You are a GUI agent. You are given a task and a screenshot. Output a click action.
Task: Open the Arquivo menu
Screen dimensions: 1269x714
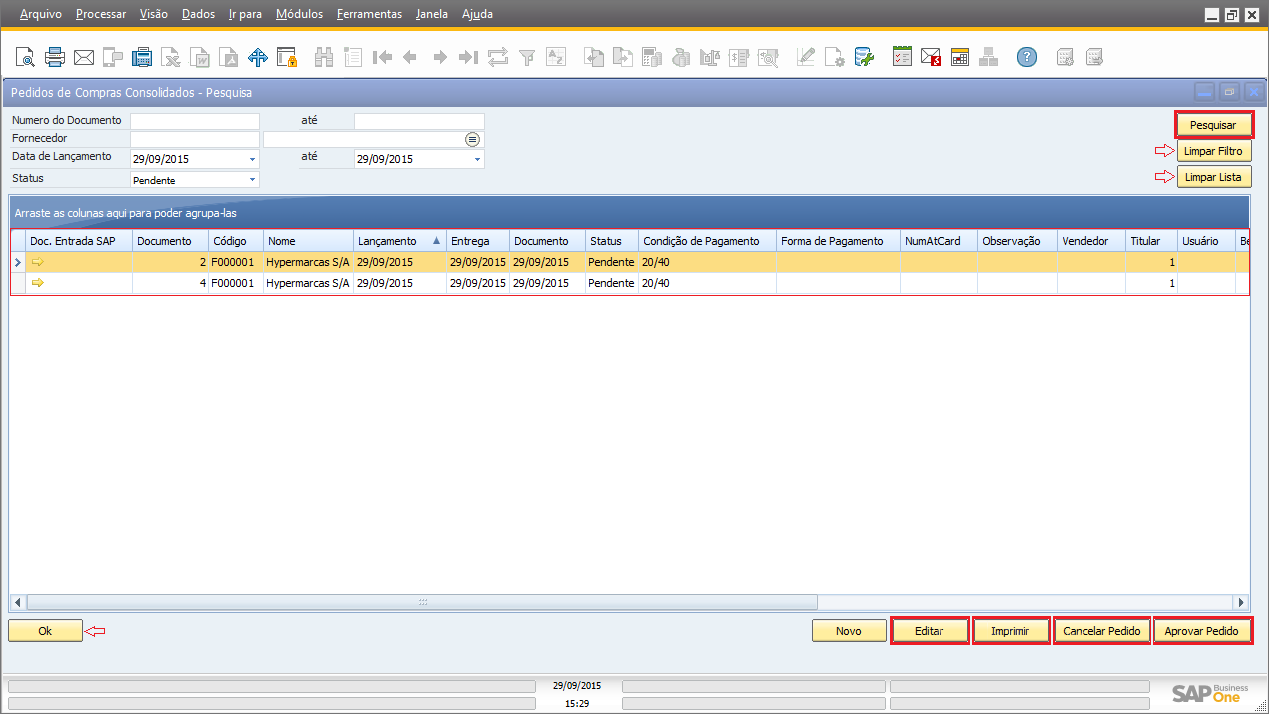(41, 14)
